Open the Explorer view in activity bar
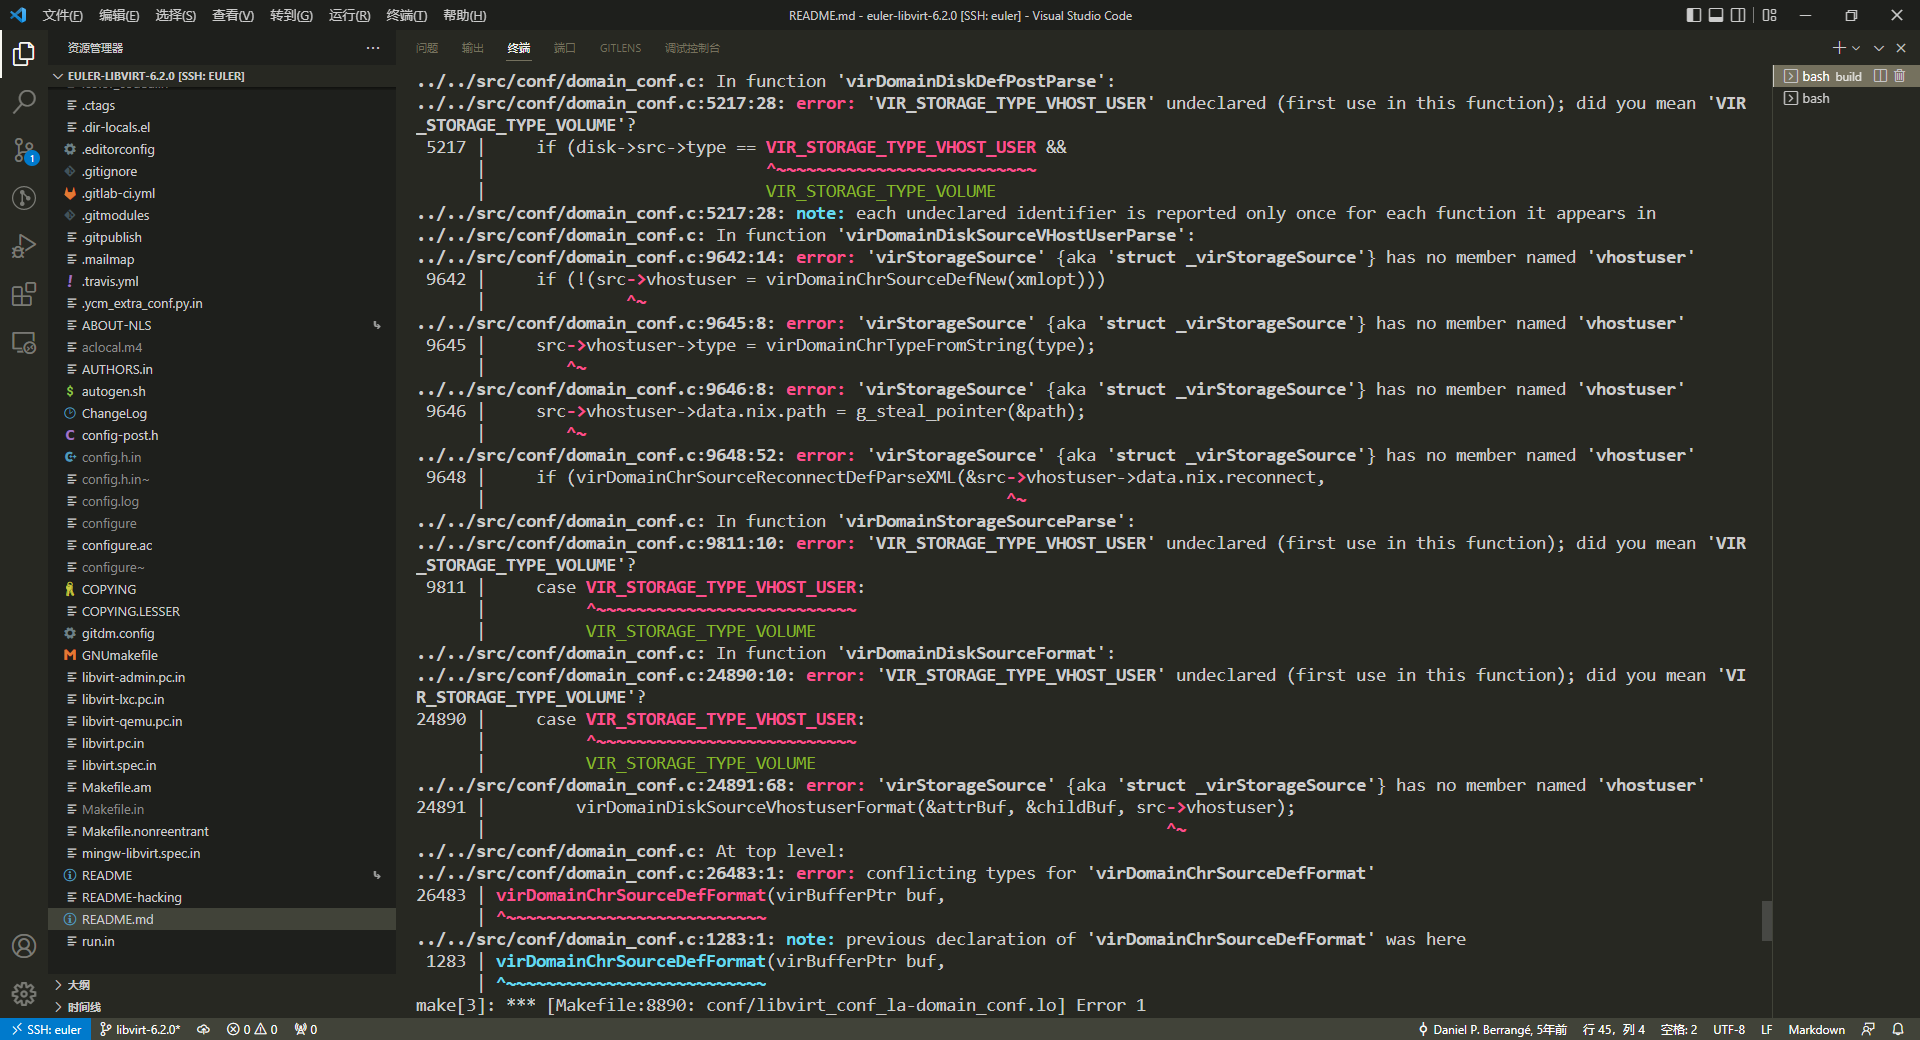 [24, 53]
